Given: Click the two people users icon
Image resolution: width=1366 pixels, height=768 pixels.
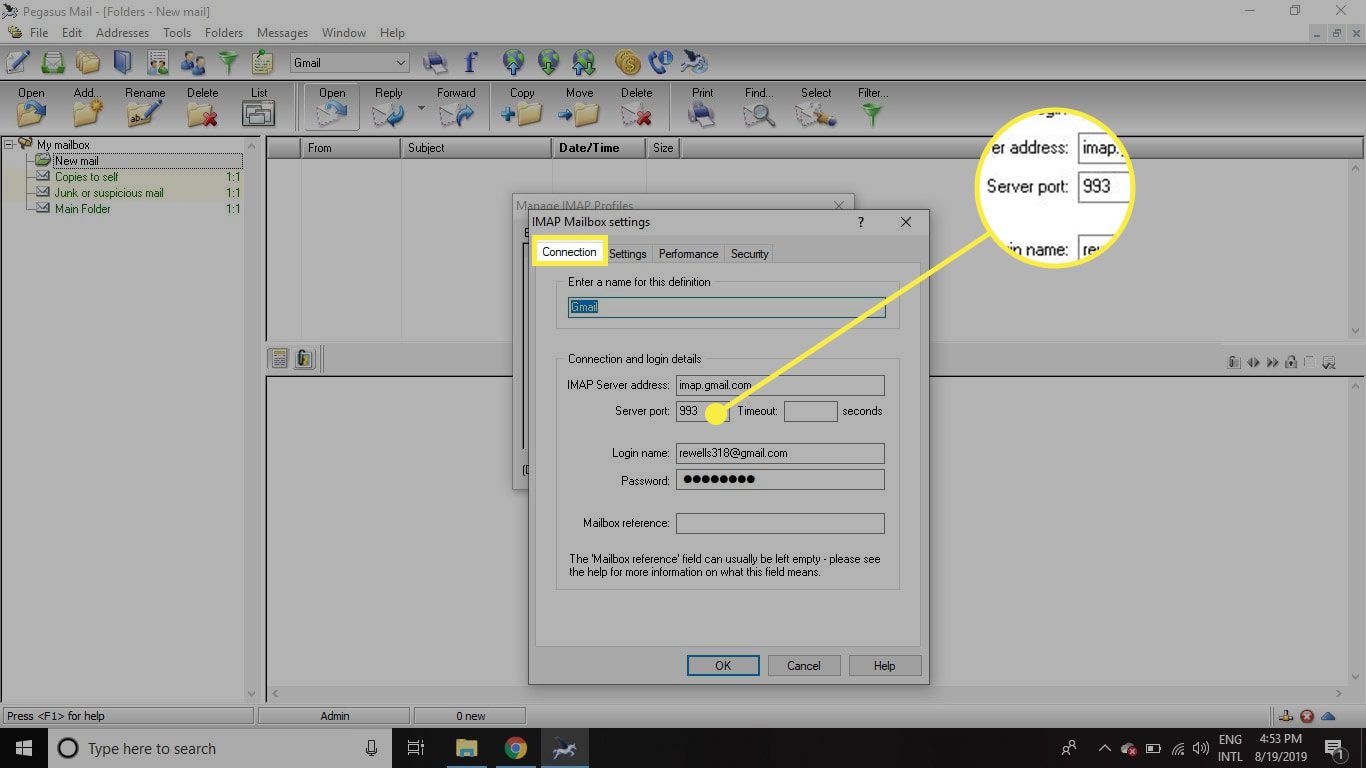Looking at the screenshot, I should [193, 63].
